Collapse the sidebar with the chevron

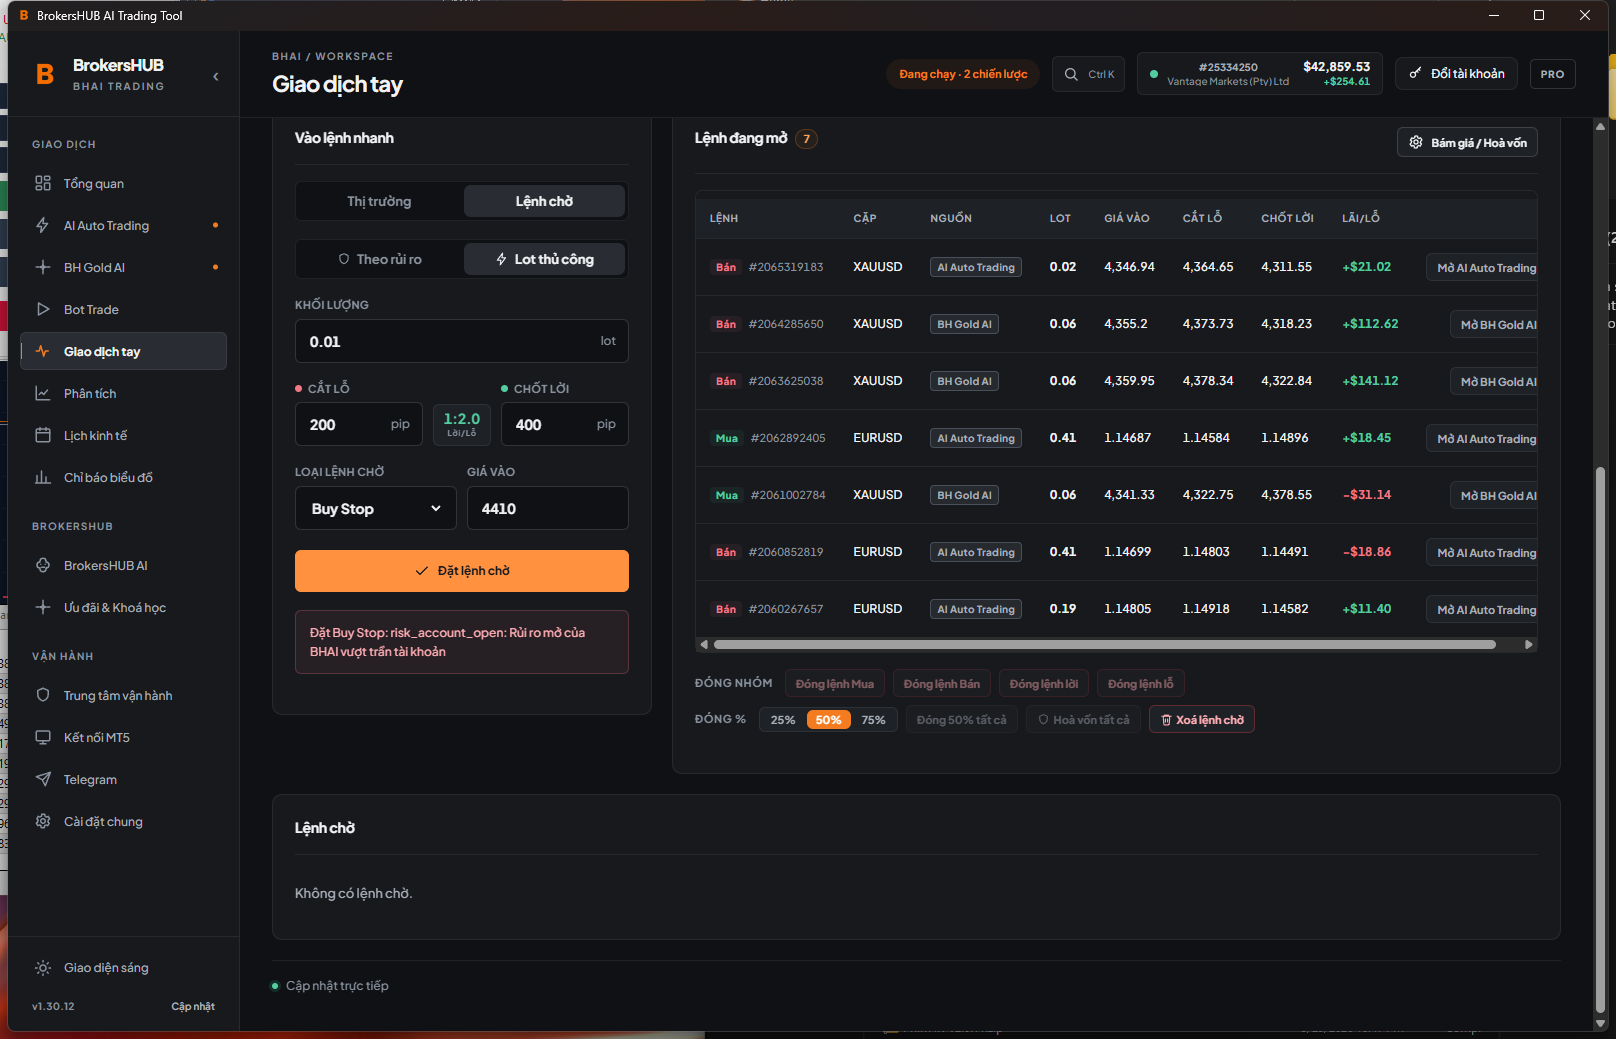tap(216, 76)
